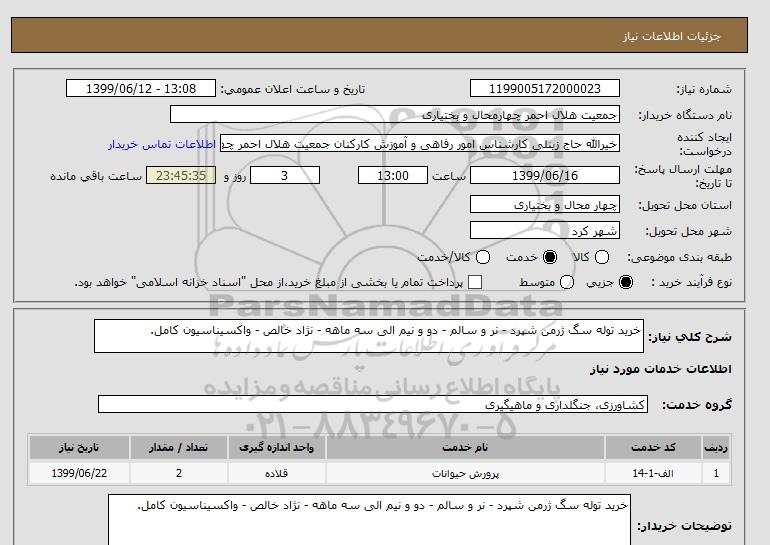Click the ردیف column header

(716, 447)
